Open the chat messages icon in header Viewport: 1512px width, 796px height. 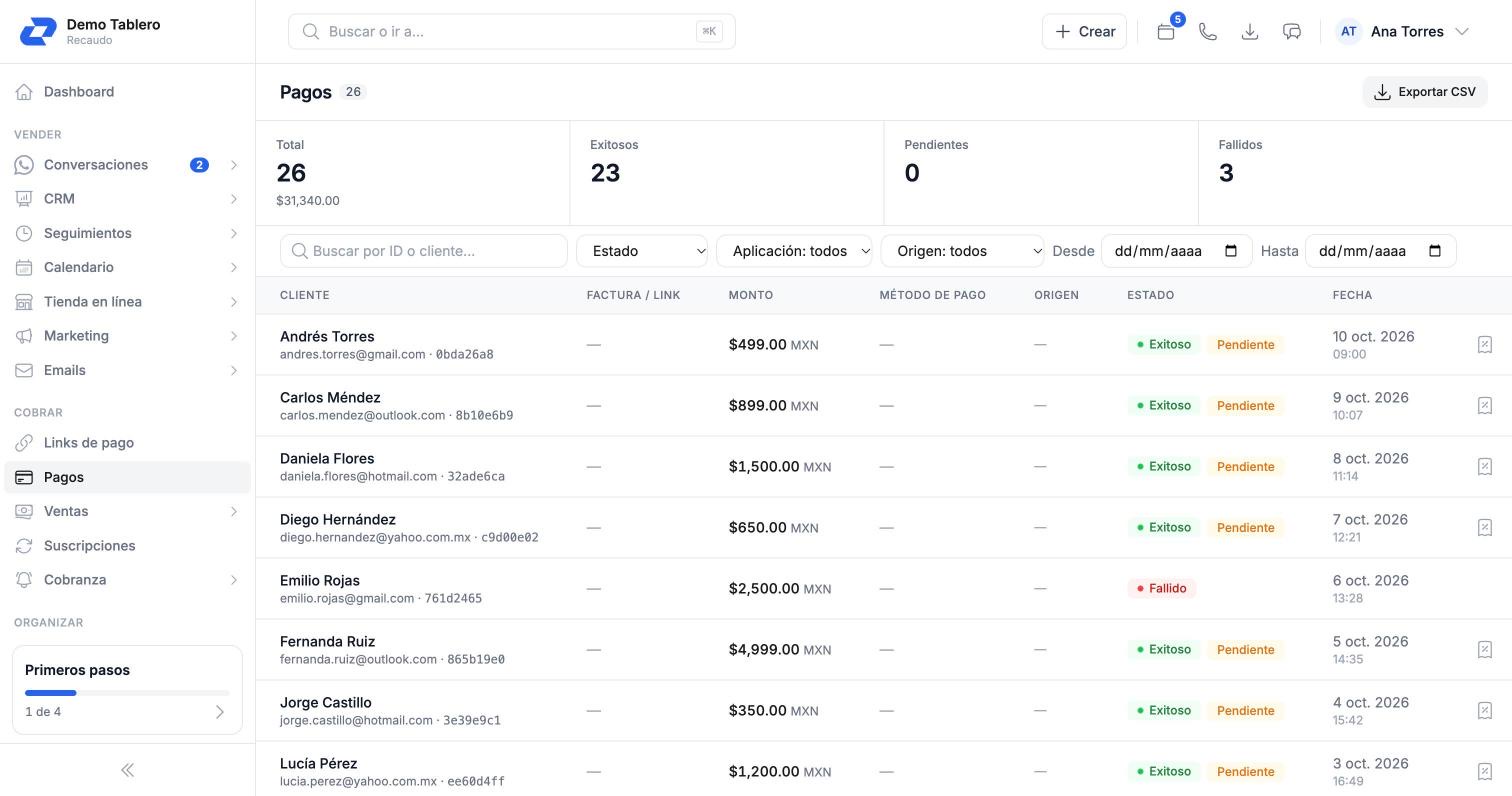(x=1292, y=31)
